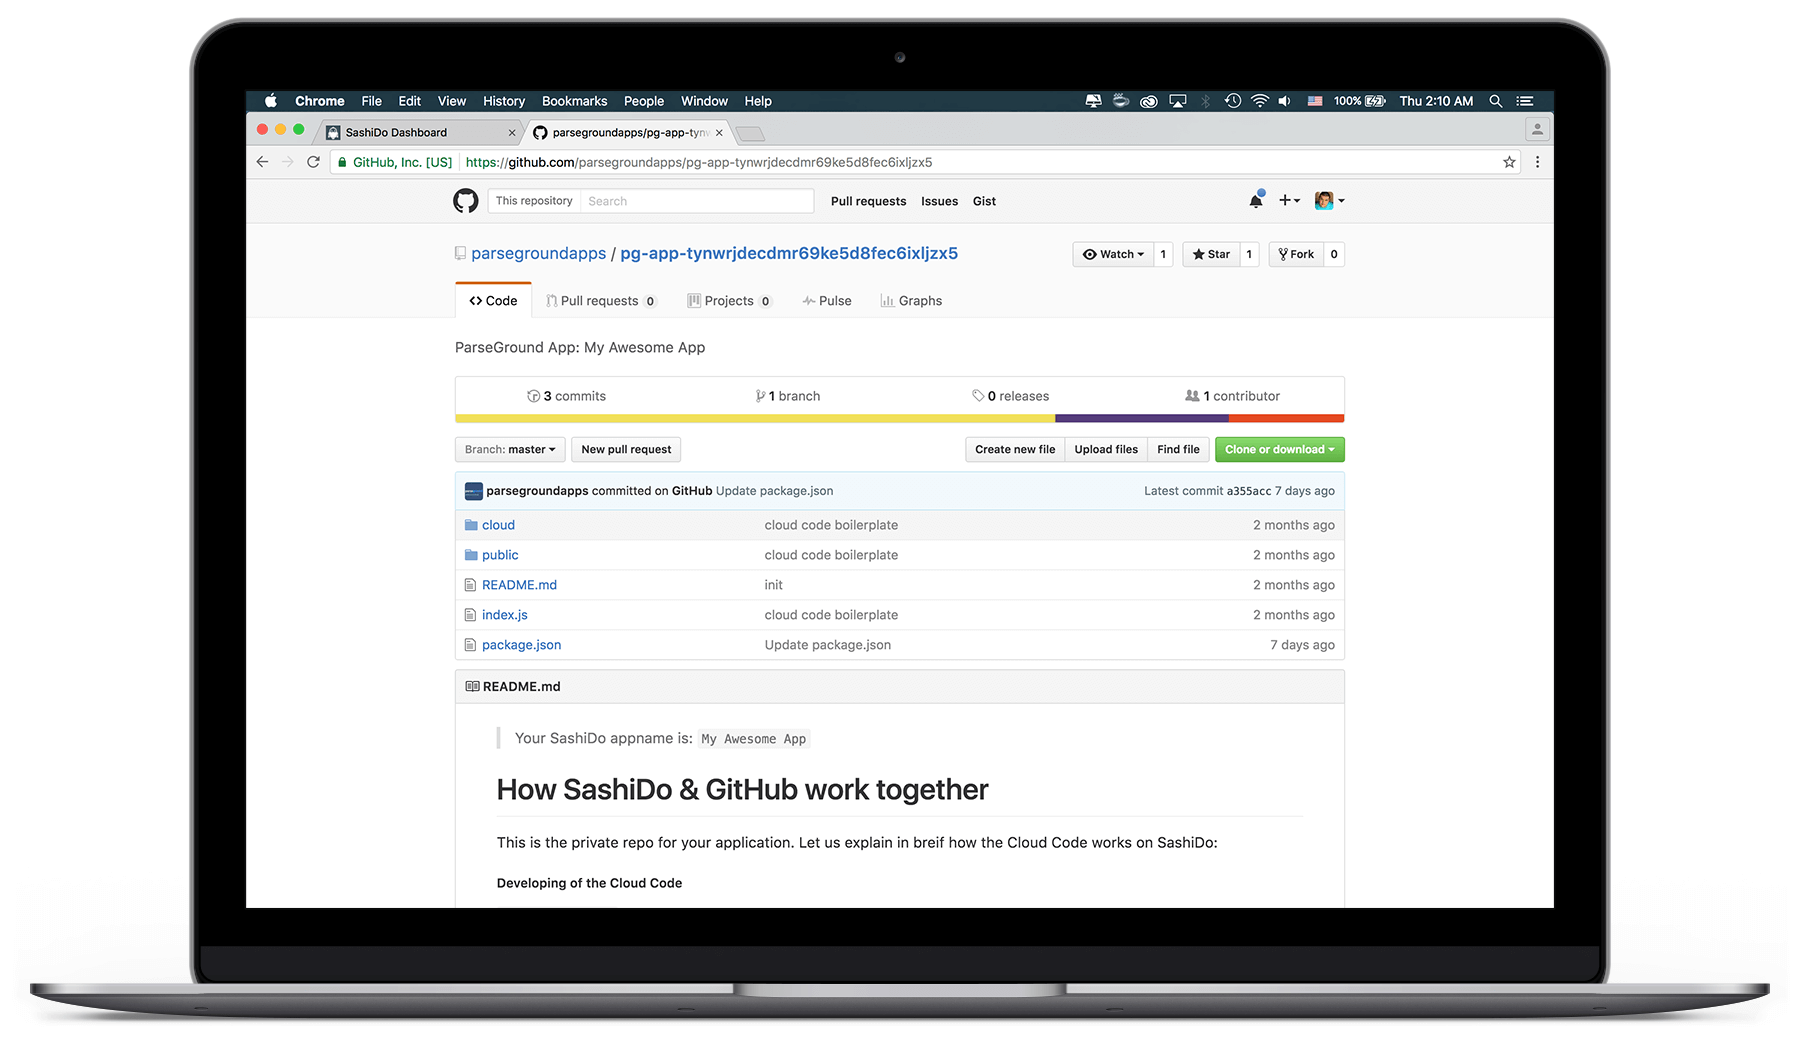Open the Chrome History menu
Viewport: 1800px width, 1040px height.
click(504, 101)
